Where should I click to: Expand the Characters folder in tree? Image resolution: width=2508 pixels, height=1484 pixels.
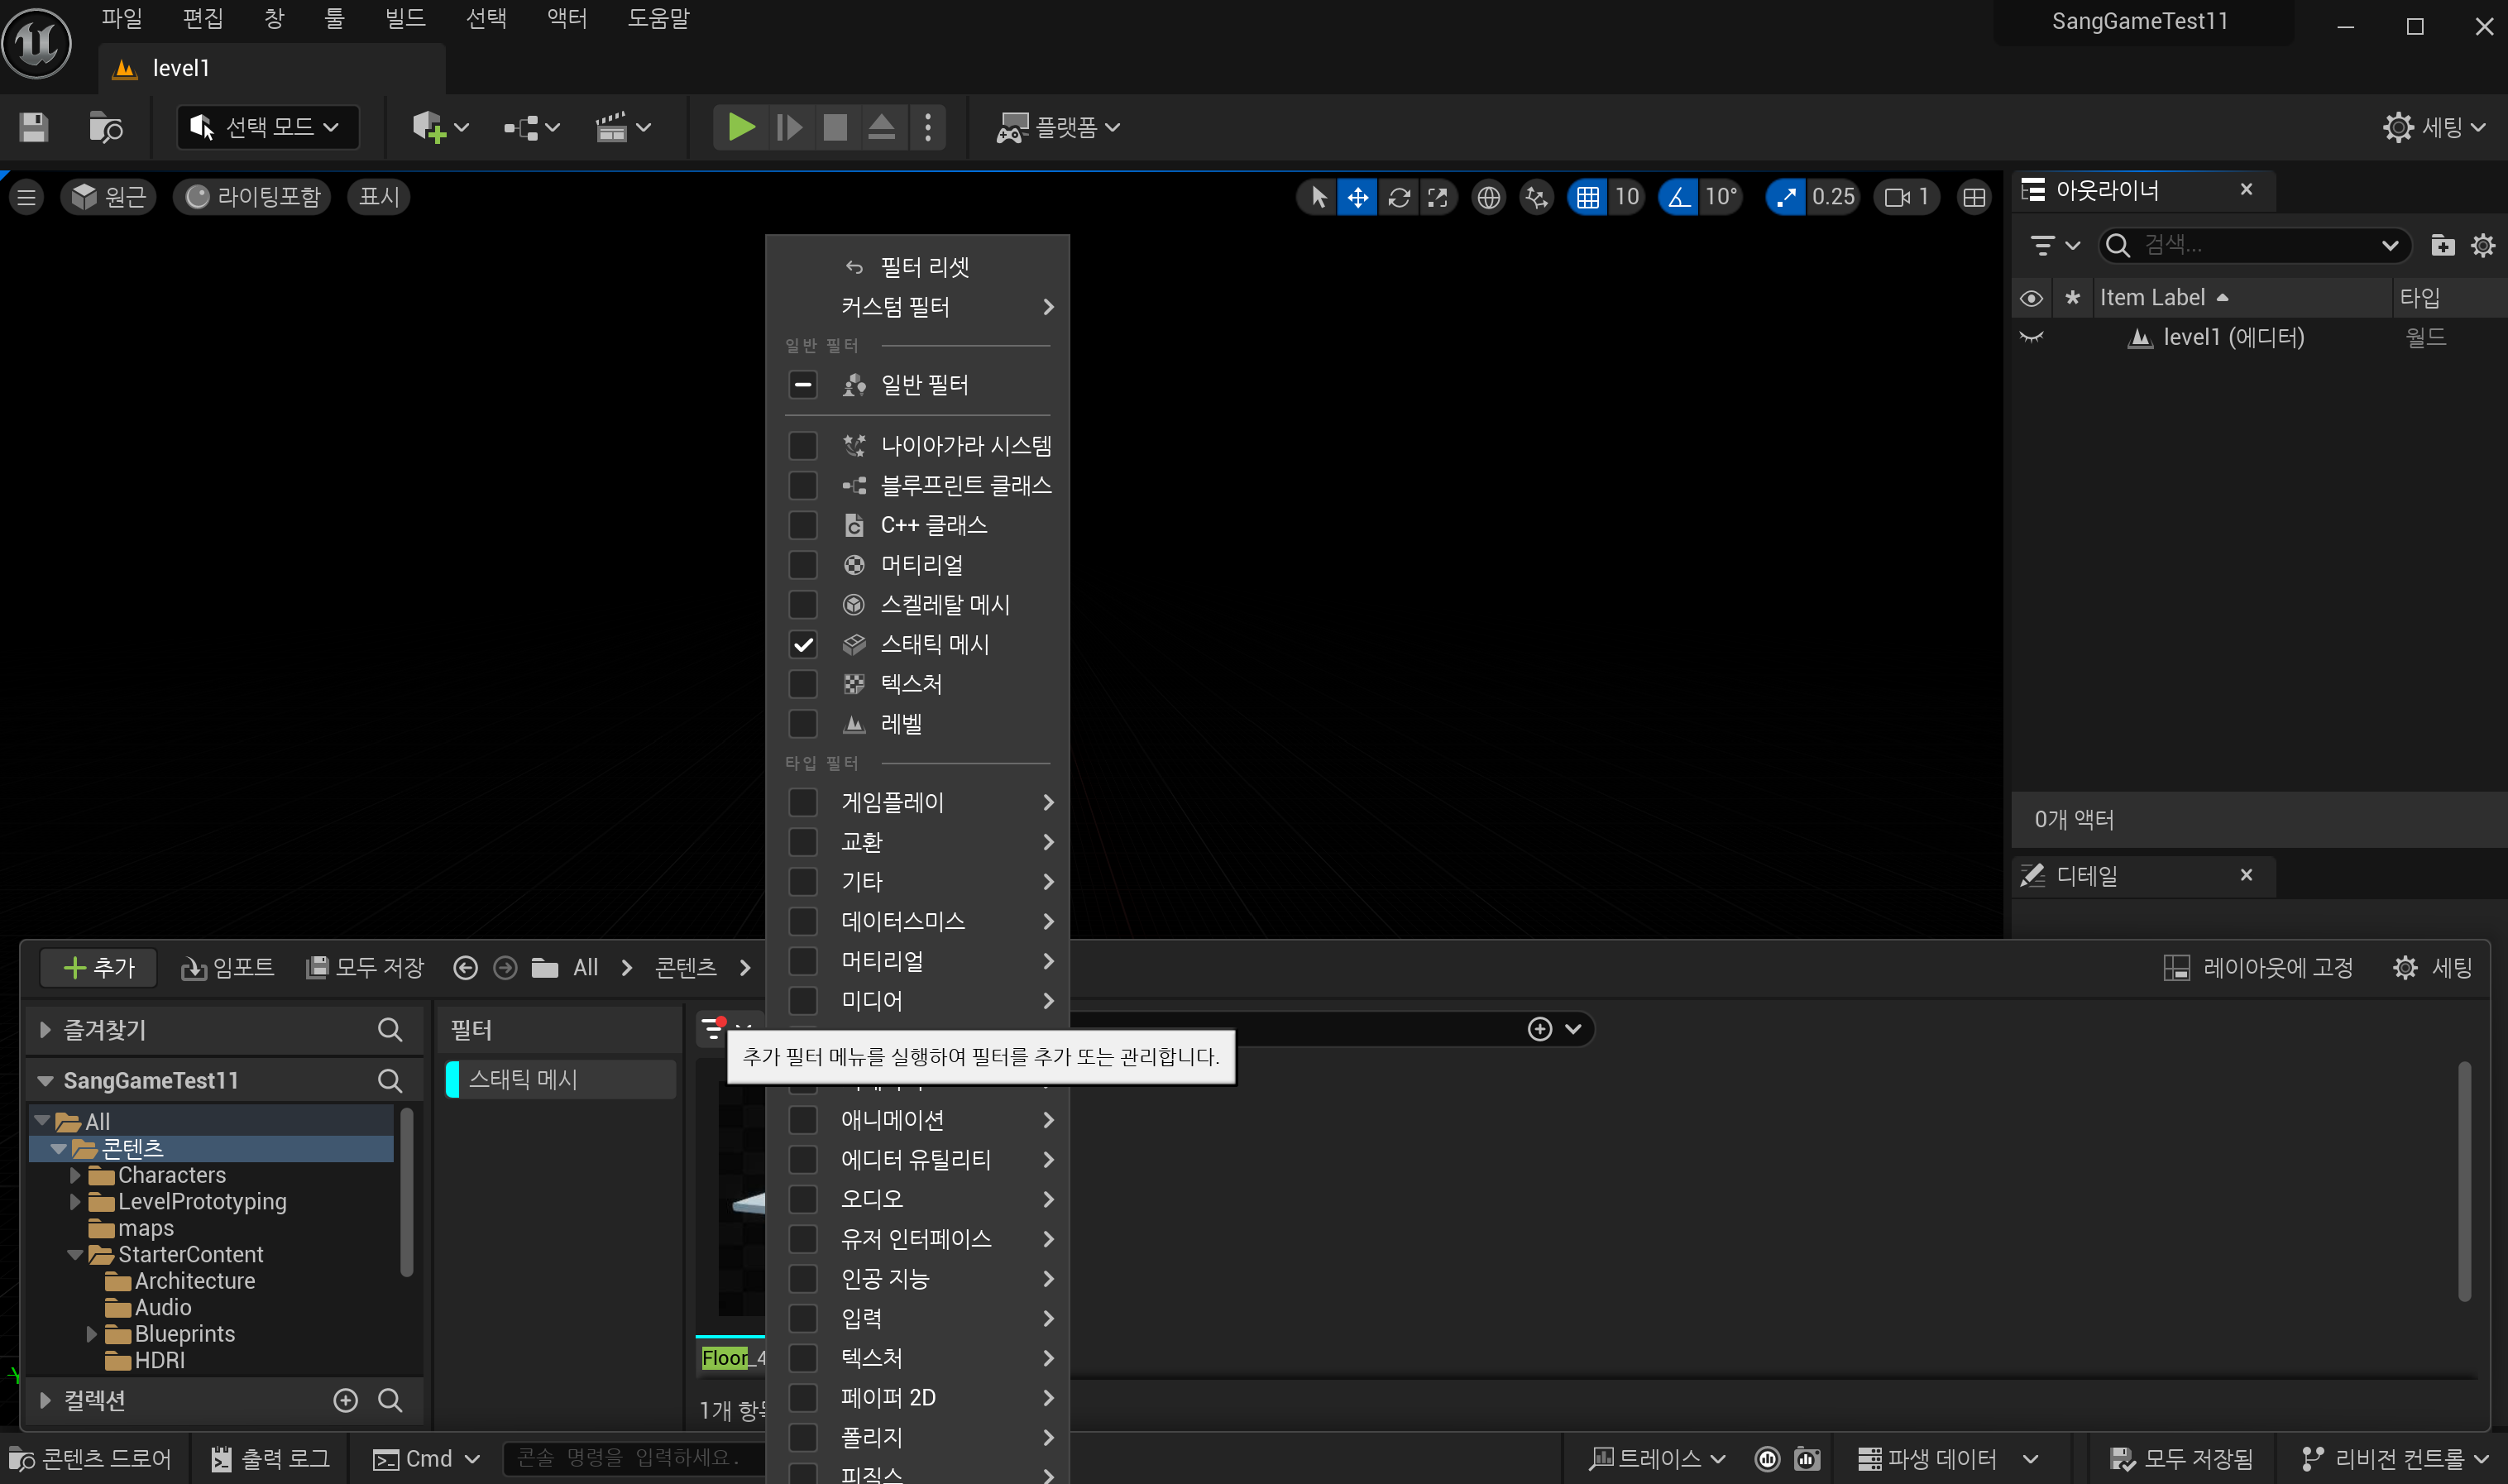tap(75, 1175)
